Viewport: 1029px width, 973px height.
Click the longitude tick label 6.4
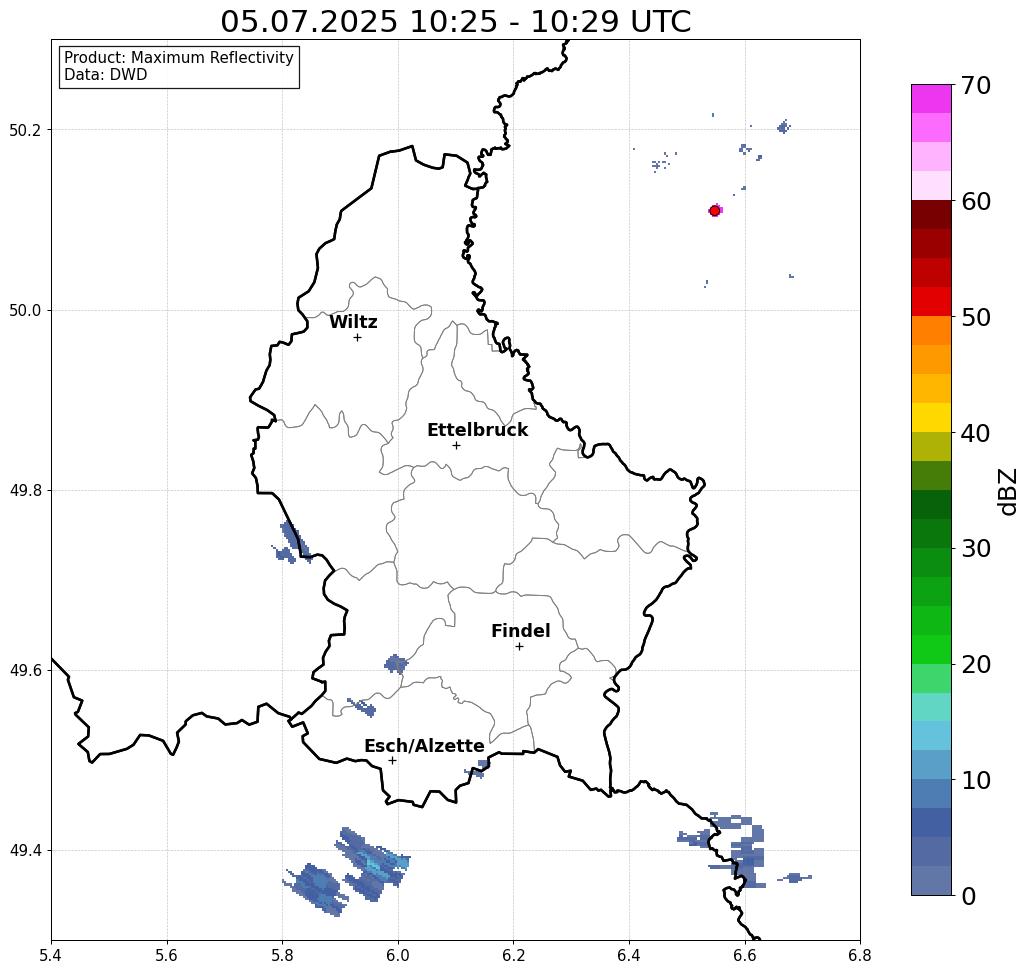(x=629, y=956)
